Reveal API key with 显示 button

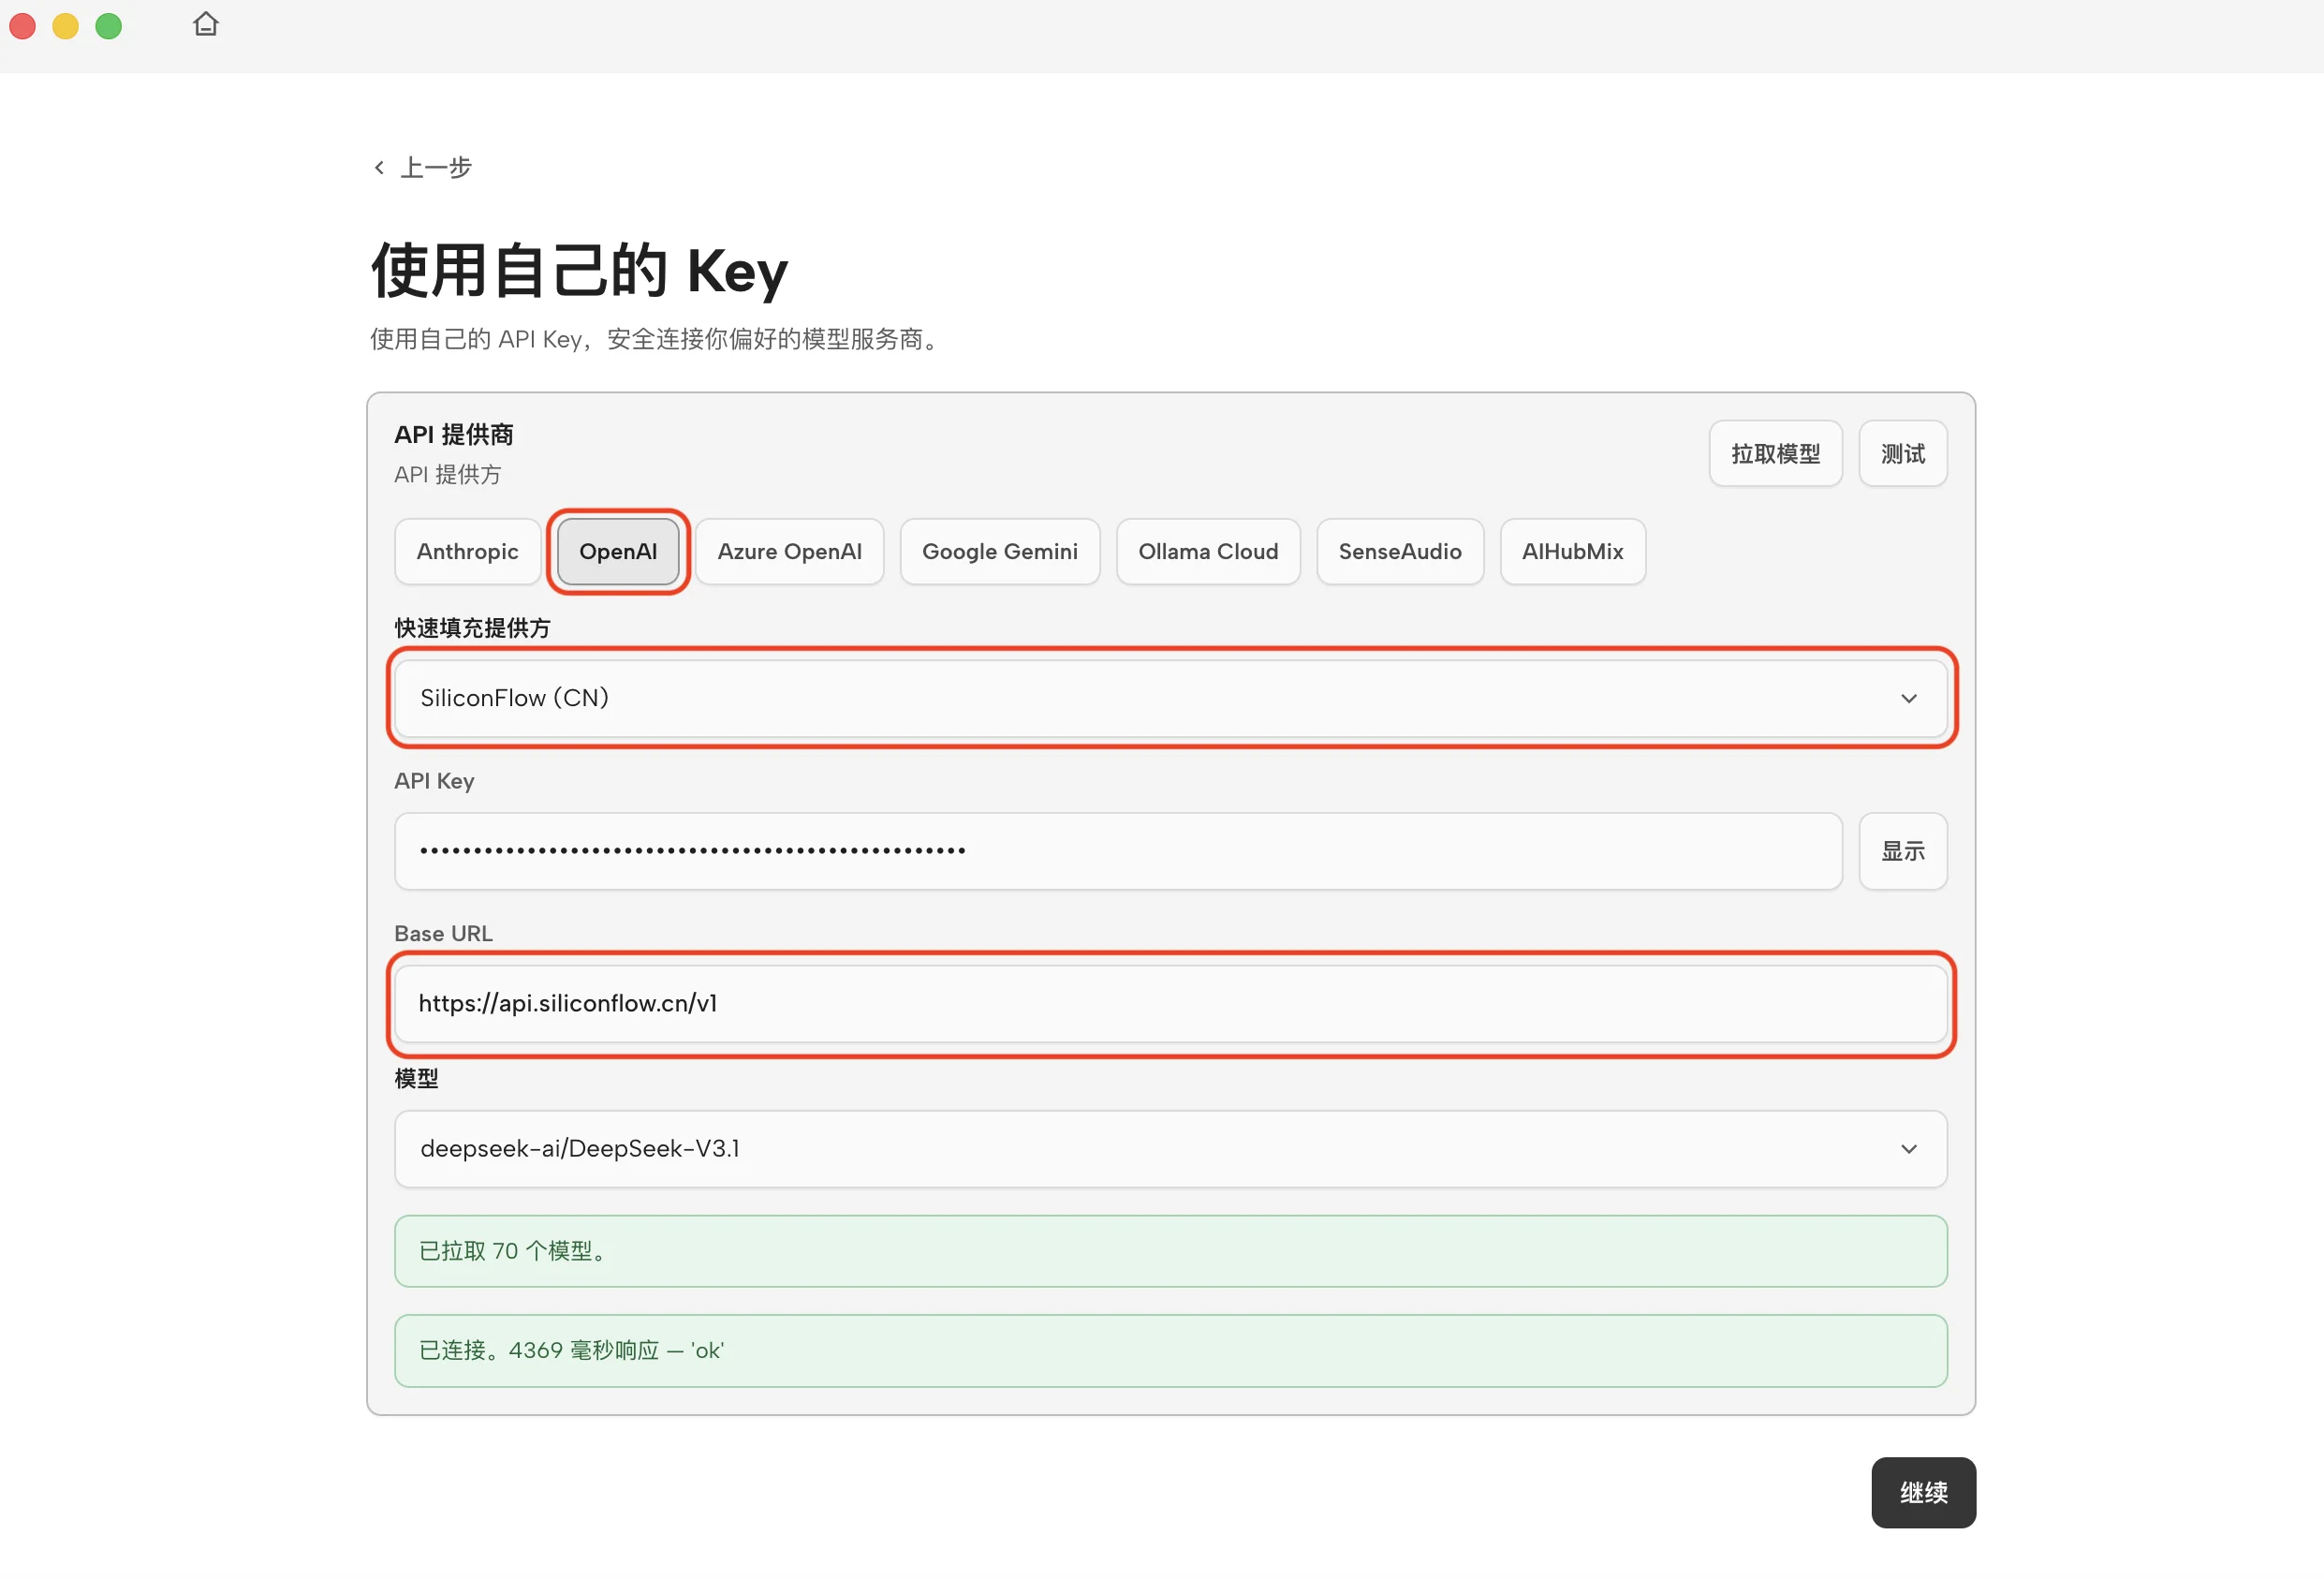click(1902, 851)
